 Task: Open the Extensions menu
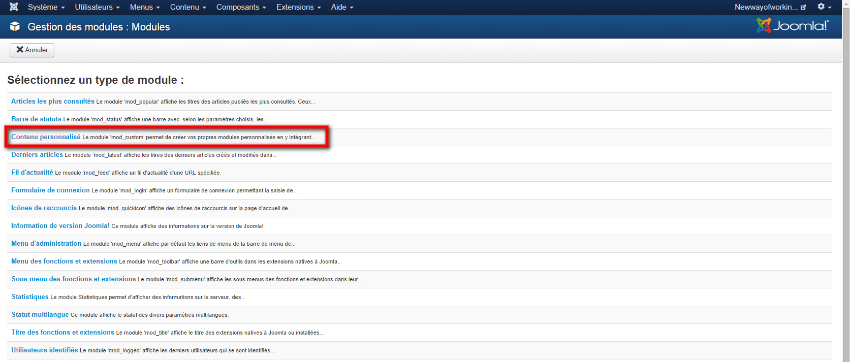tap(298, 7)
